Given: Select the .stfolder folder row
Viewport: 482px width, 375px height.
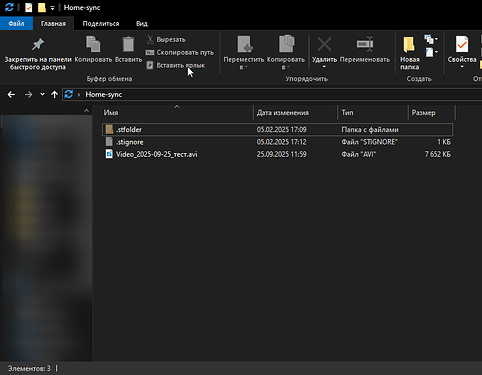Looking at the screenshot, I should coord(277,130).
